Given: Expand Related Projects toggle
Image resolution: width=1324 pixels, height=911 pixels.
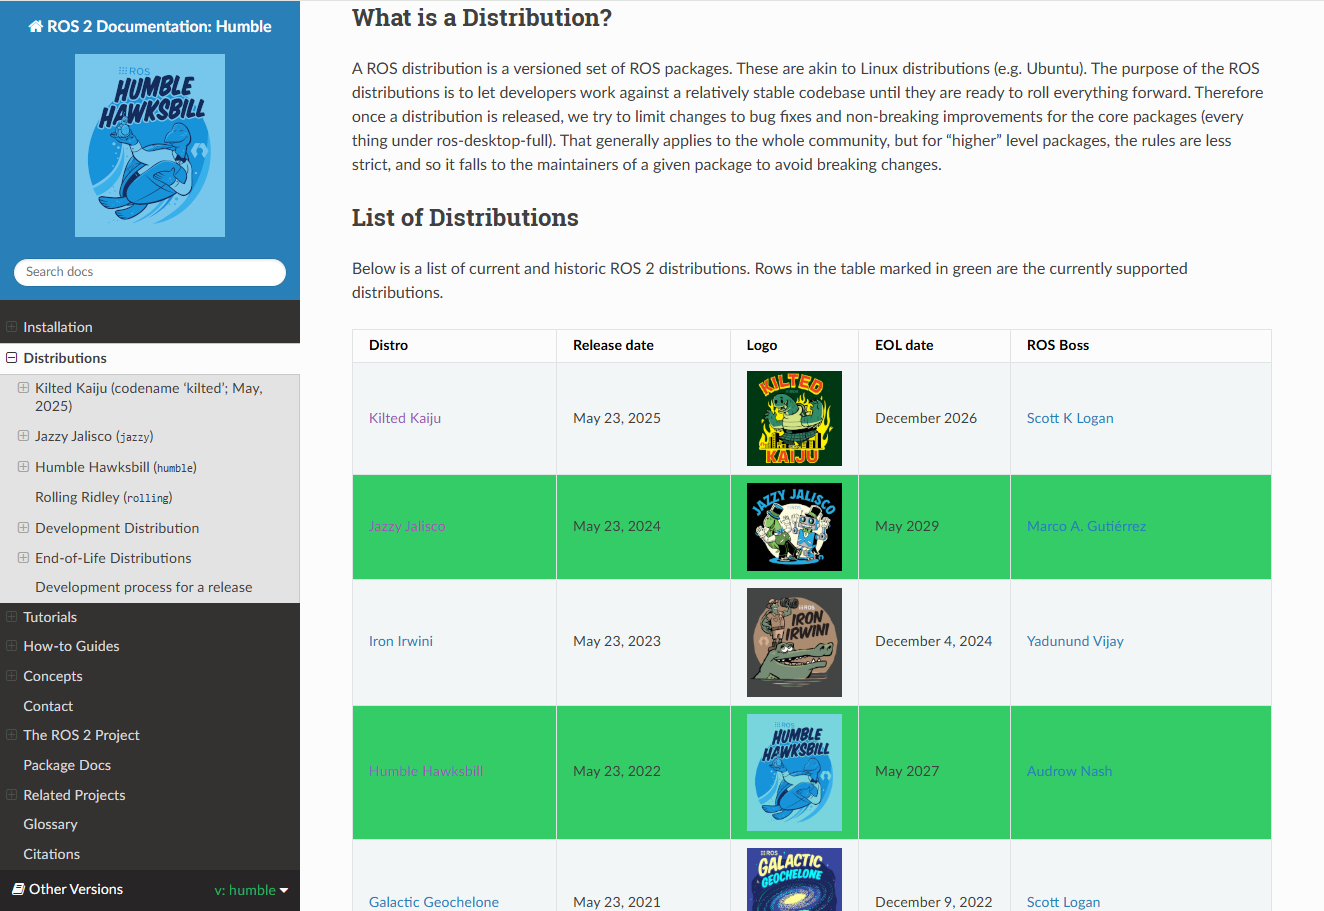Looking at the screenshot, I should [12, 795].
